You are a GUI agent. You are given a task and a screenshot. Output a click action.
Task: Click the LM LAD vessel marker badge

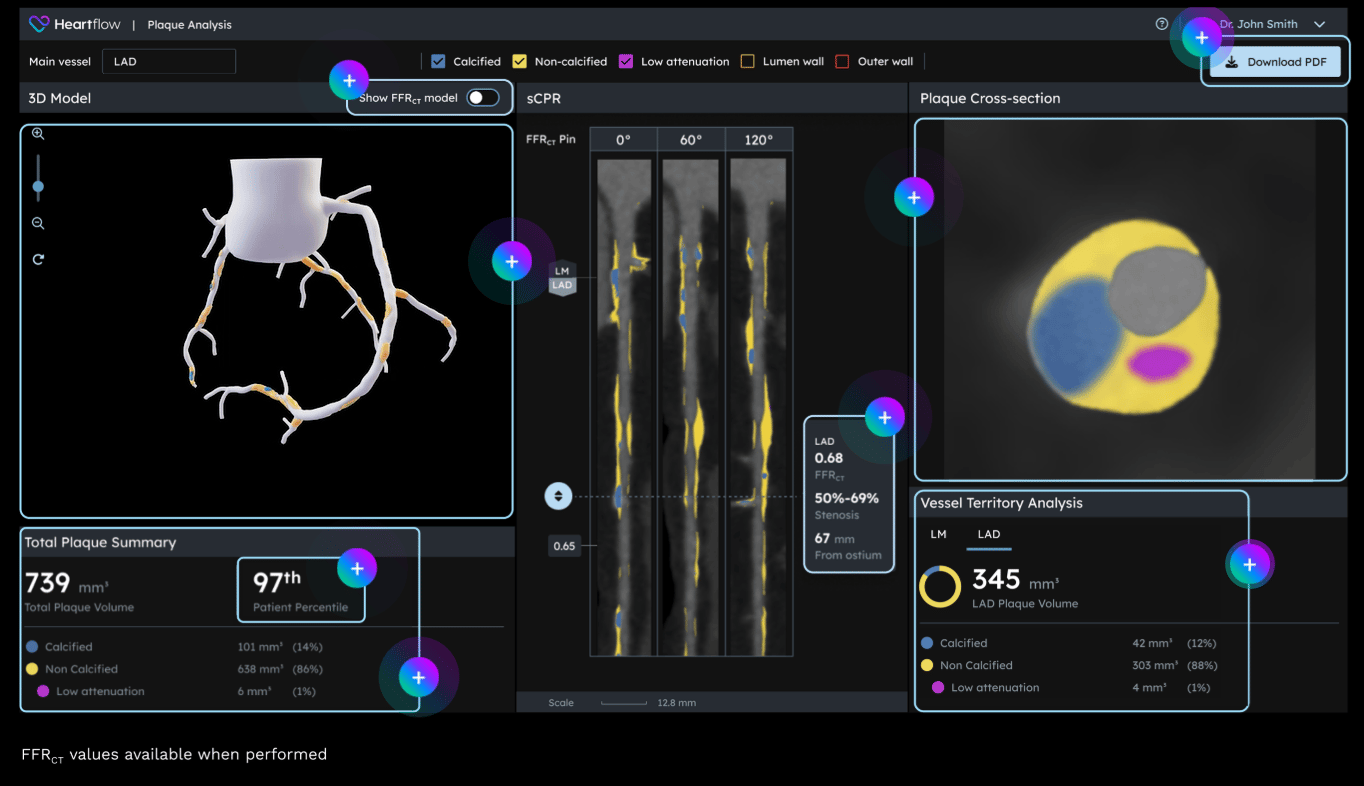pyautogui.click(x=562, y=278)
